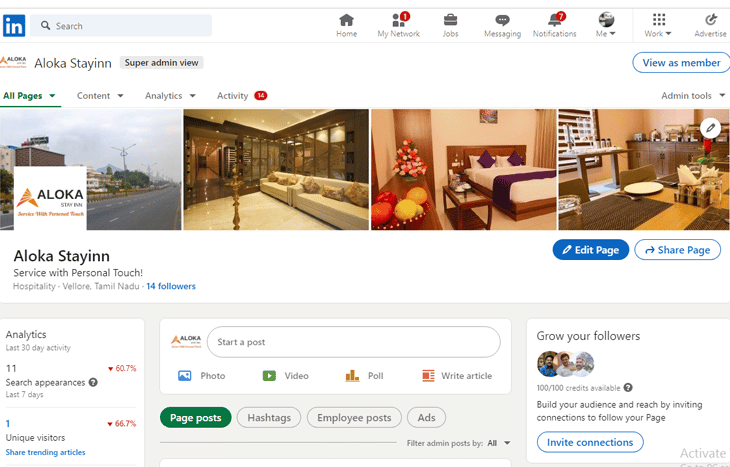The image size is (730, 467).
Task: Click the Activity 14 notification badge
Action: click(261, 95)
